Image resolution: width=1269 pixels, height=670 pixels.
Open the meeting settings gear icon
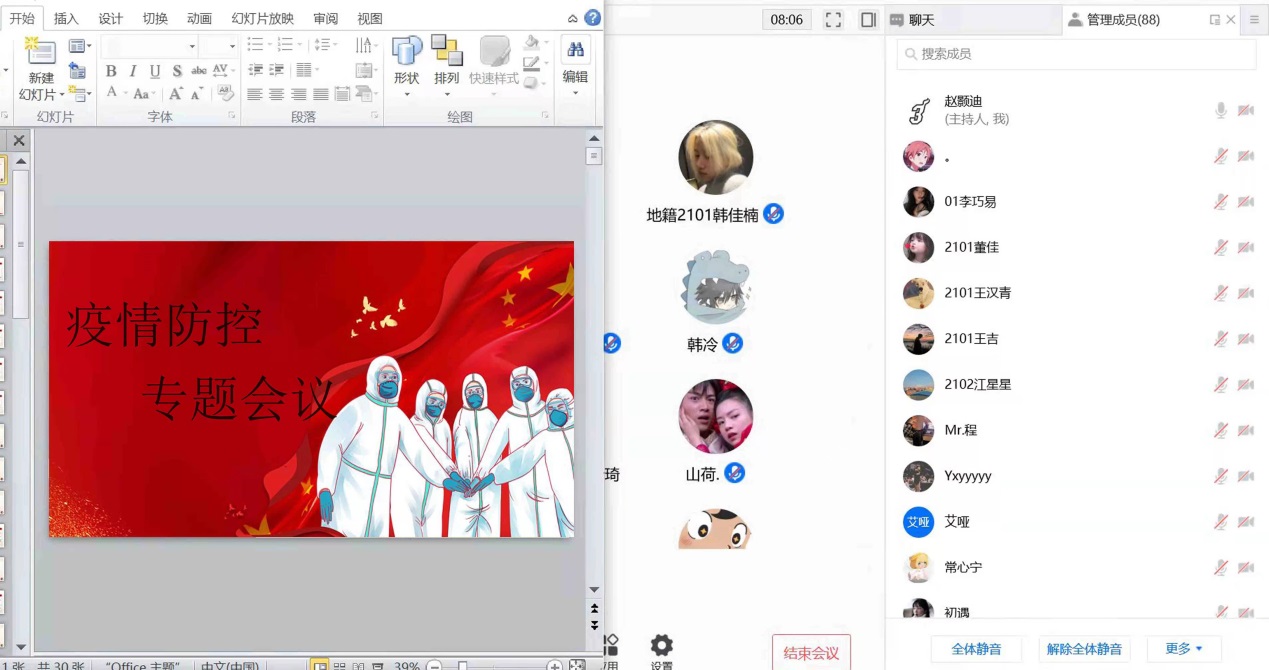pos(662,646)
